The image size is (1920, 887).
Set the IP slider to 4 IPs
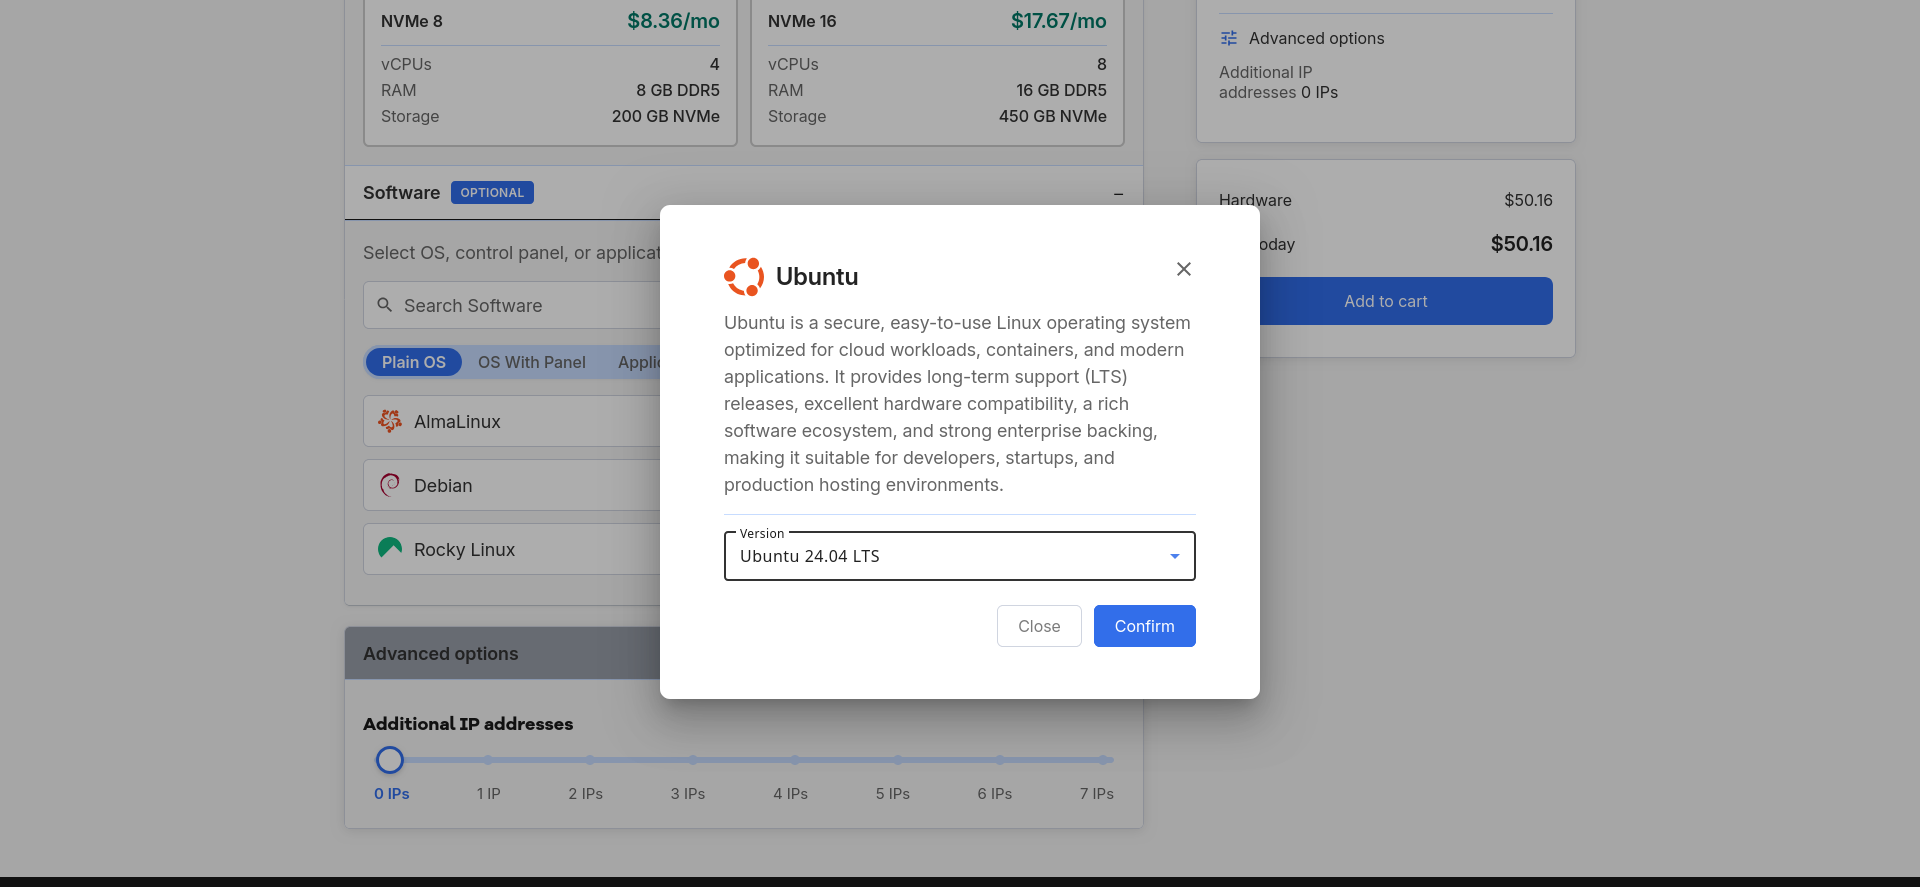tap(795, 760)
